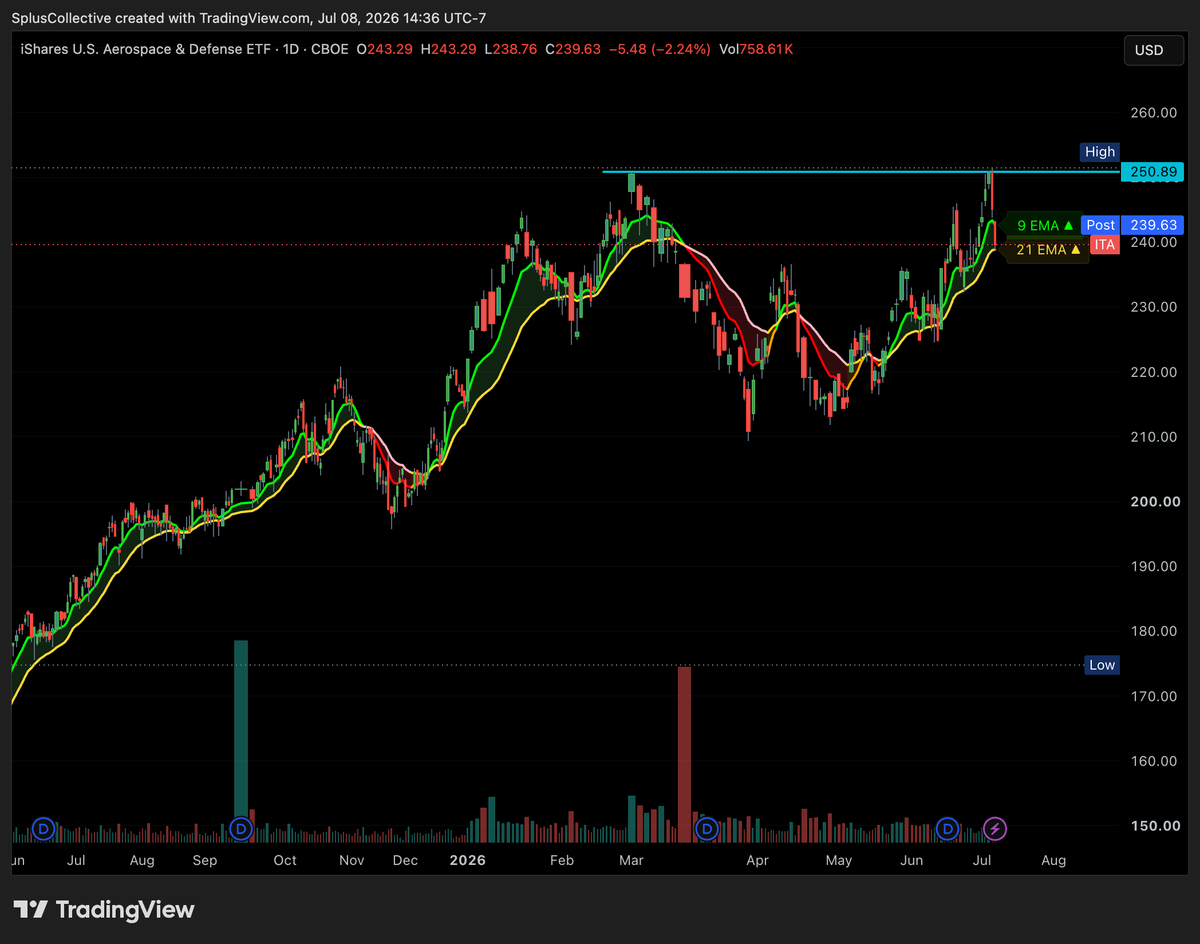Click the 2026 label on time axis
Viewport: 1200px width, 944px height.
465,860
